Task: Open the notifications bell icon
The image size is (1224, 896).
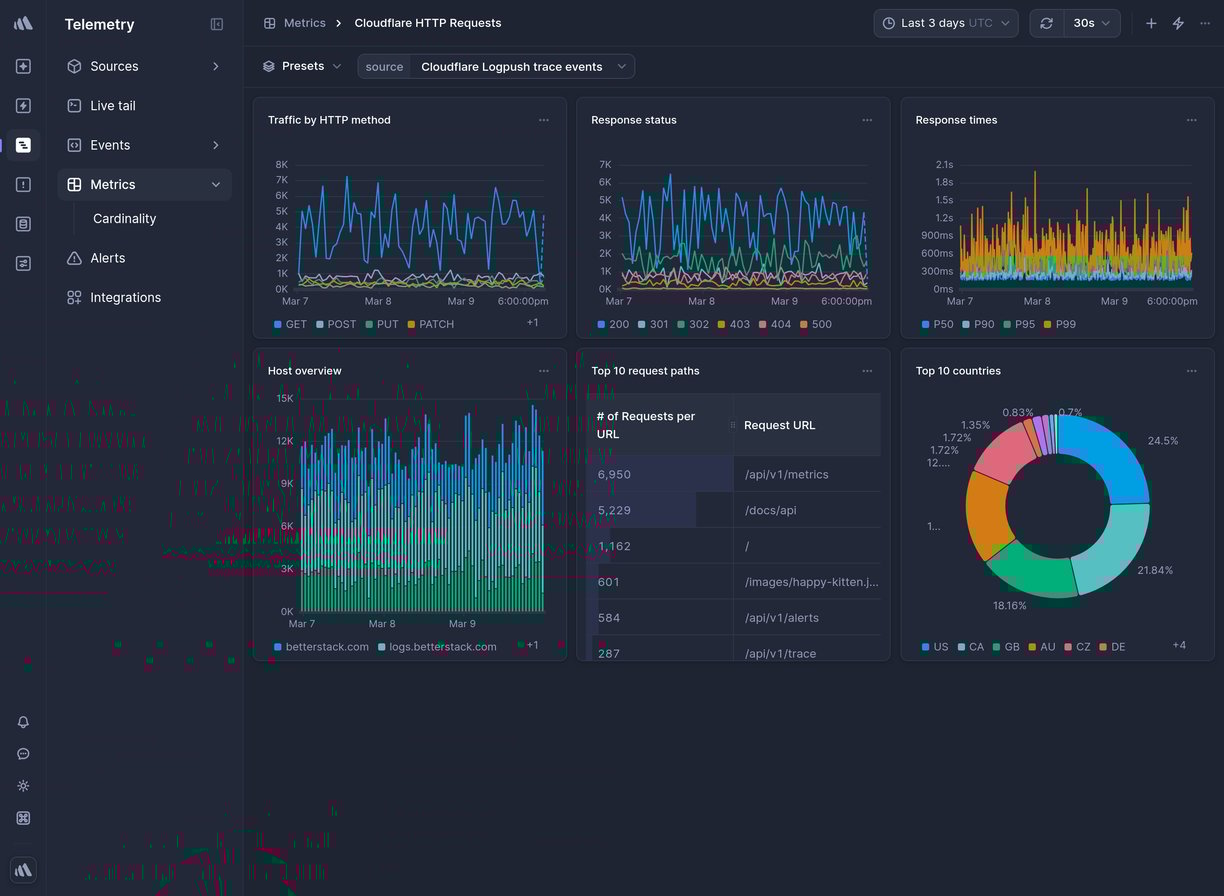Action: [x=22, y=721]
